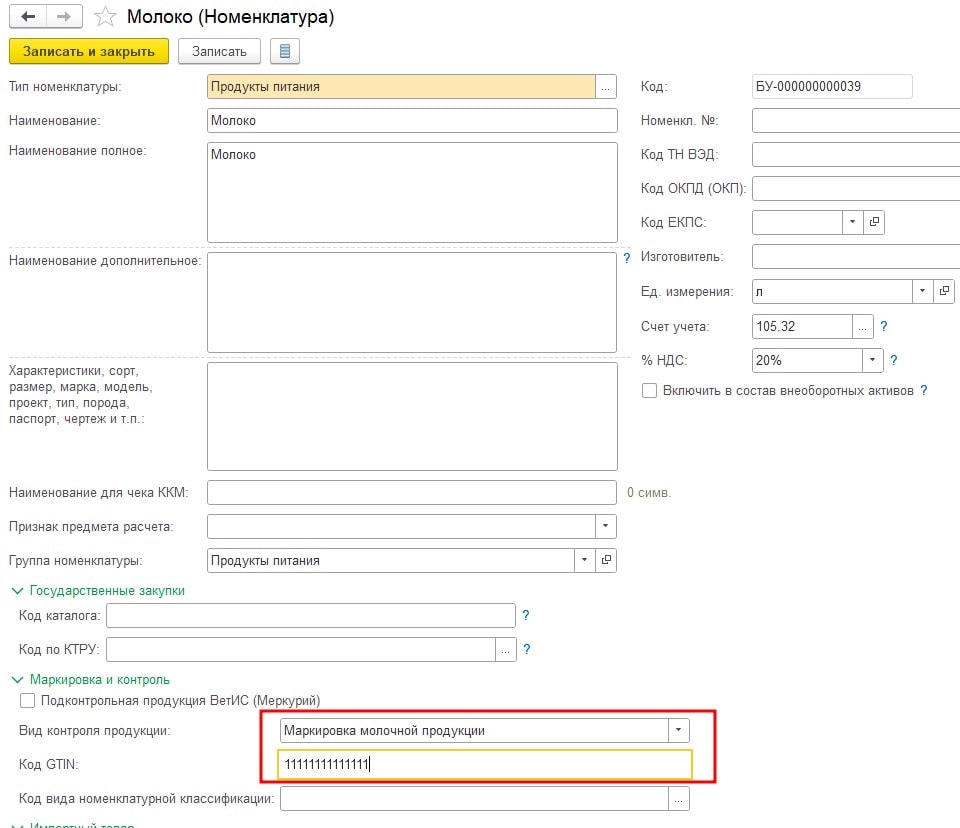Open the Вид контроля продукции dropdown
Viewport: 960px width, 828px height.
point(678,730)
